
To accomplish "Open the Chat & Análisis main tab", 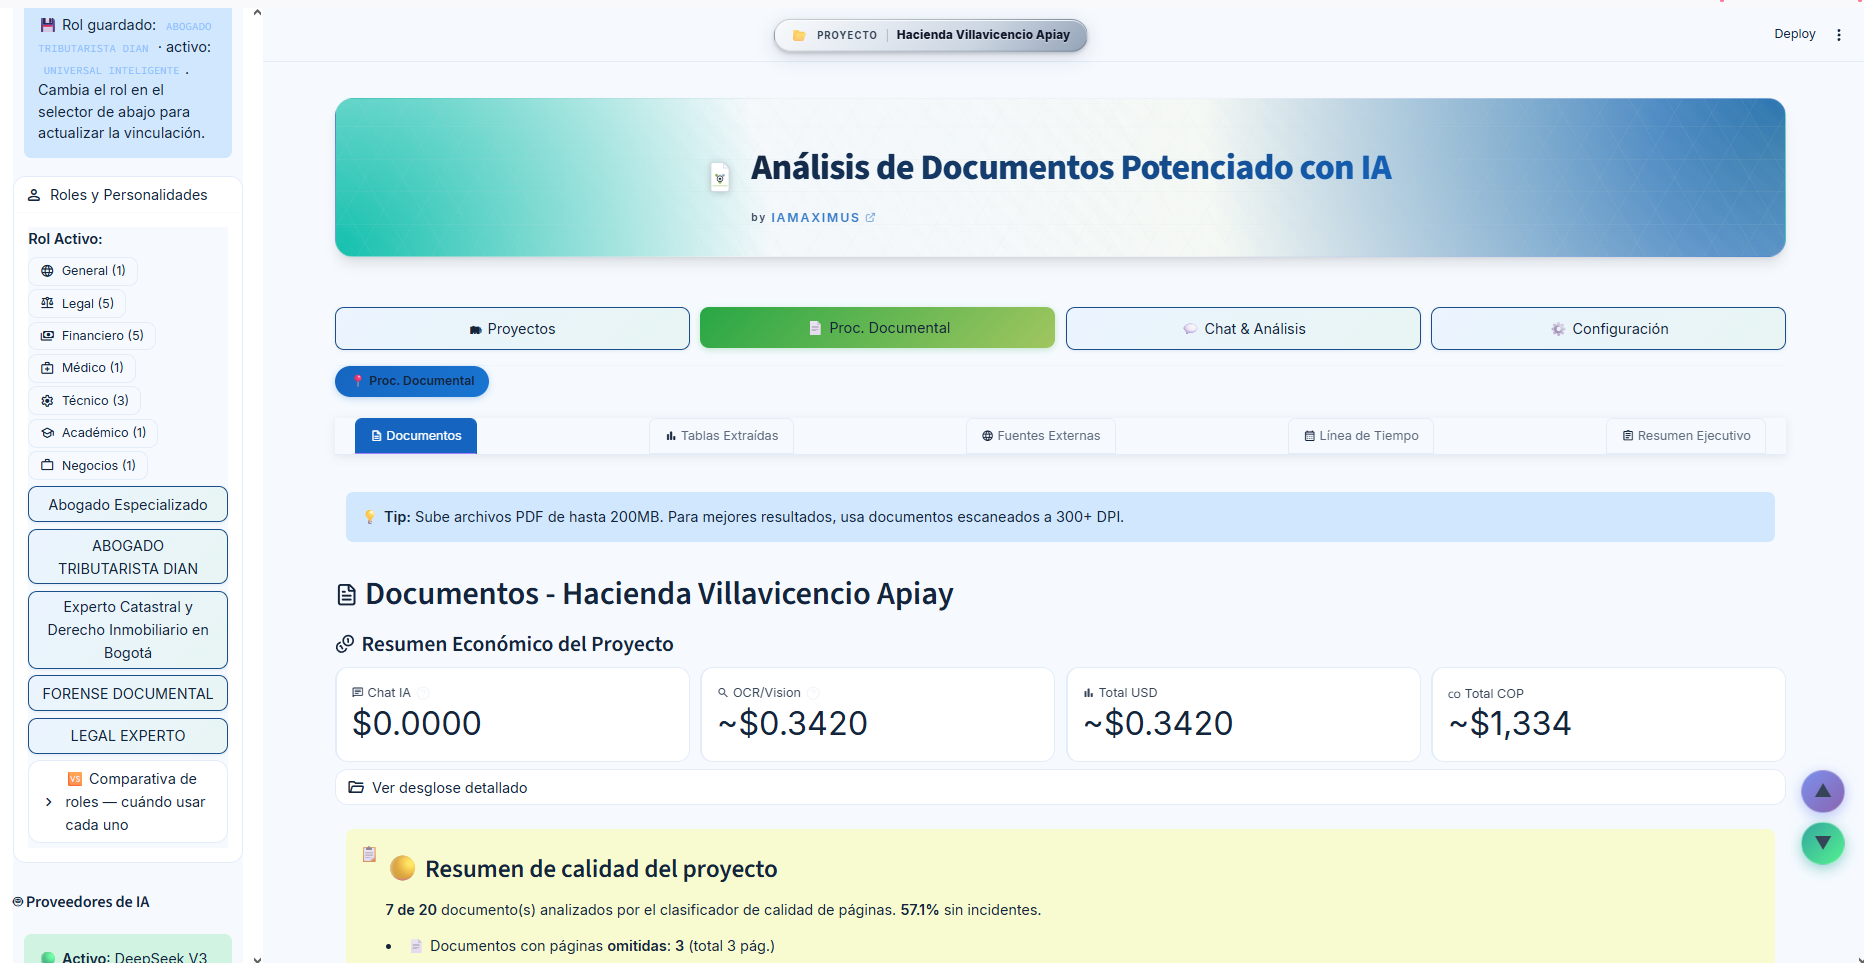I will click(x=1243, y=329).
